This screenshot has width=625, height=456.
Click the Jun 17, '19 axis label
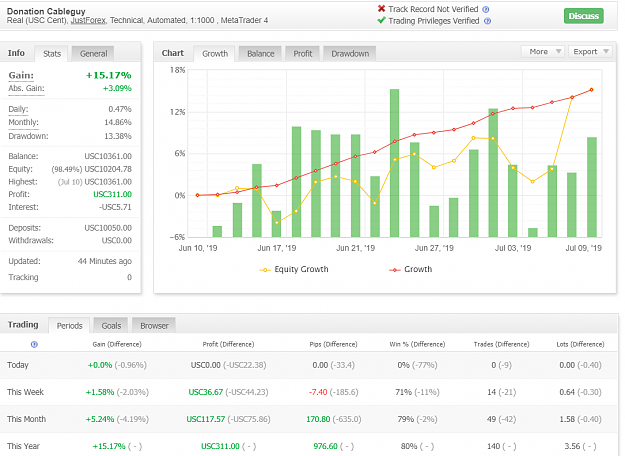click(277, 248)
